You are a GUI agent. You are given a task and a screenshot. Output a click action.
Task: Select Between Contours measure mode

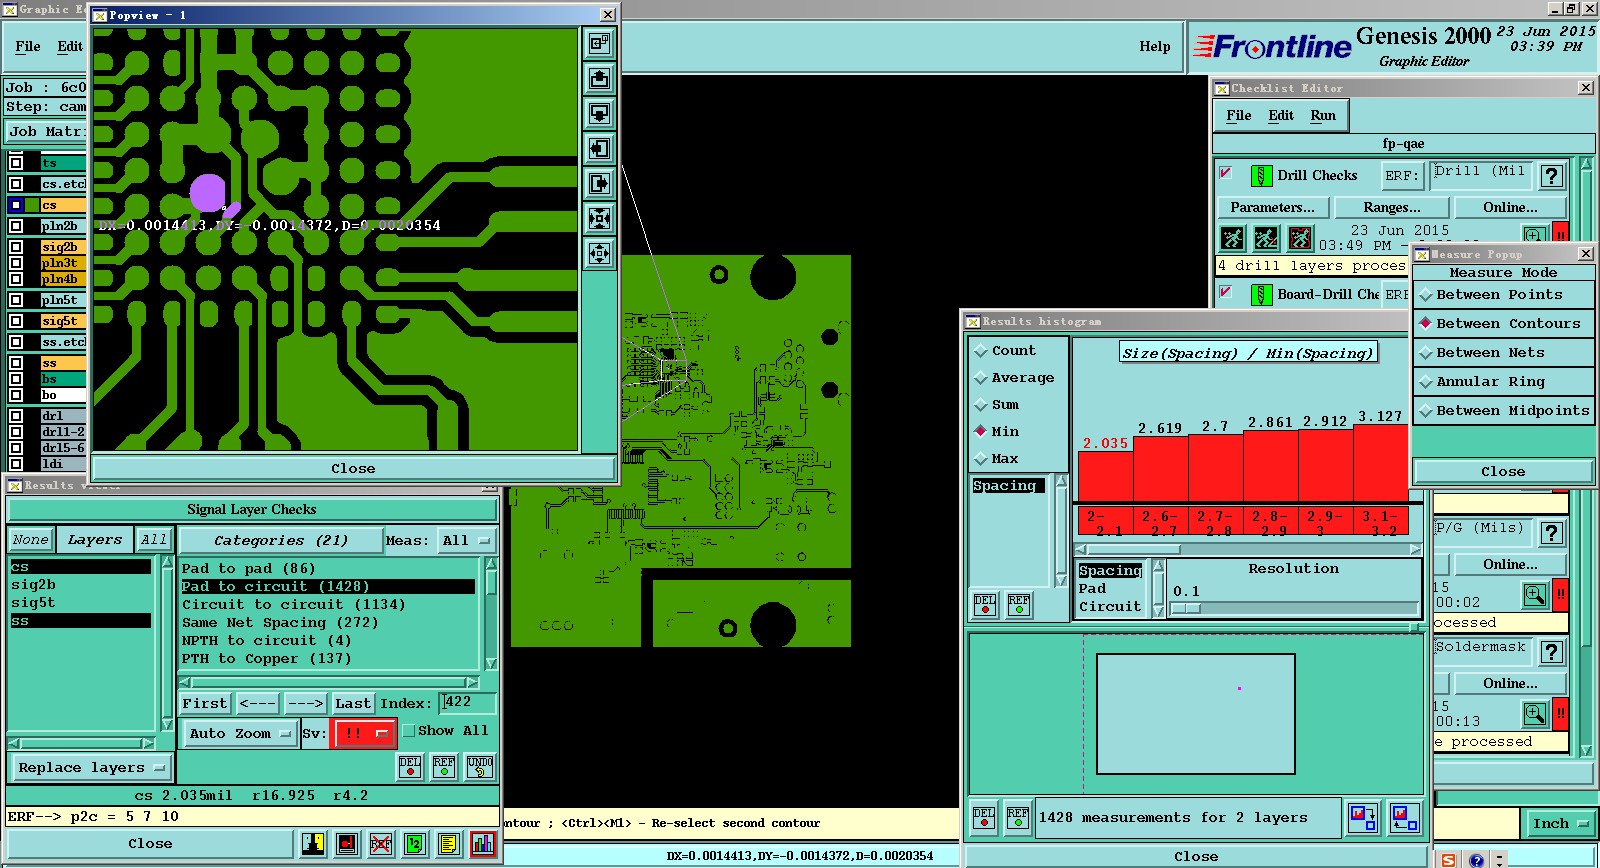point(1503,324)
